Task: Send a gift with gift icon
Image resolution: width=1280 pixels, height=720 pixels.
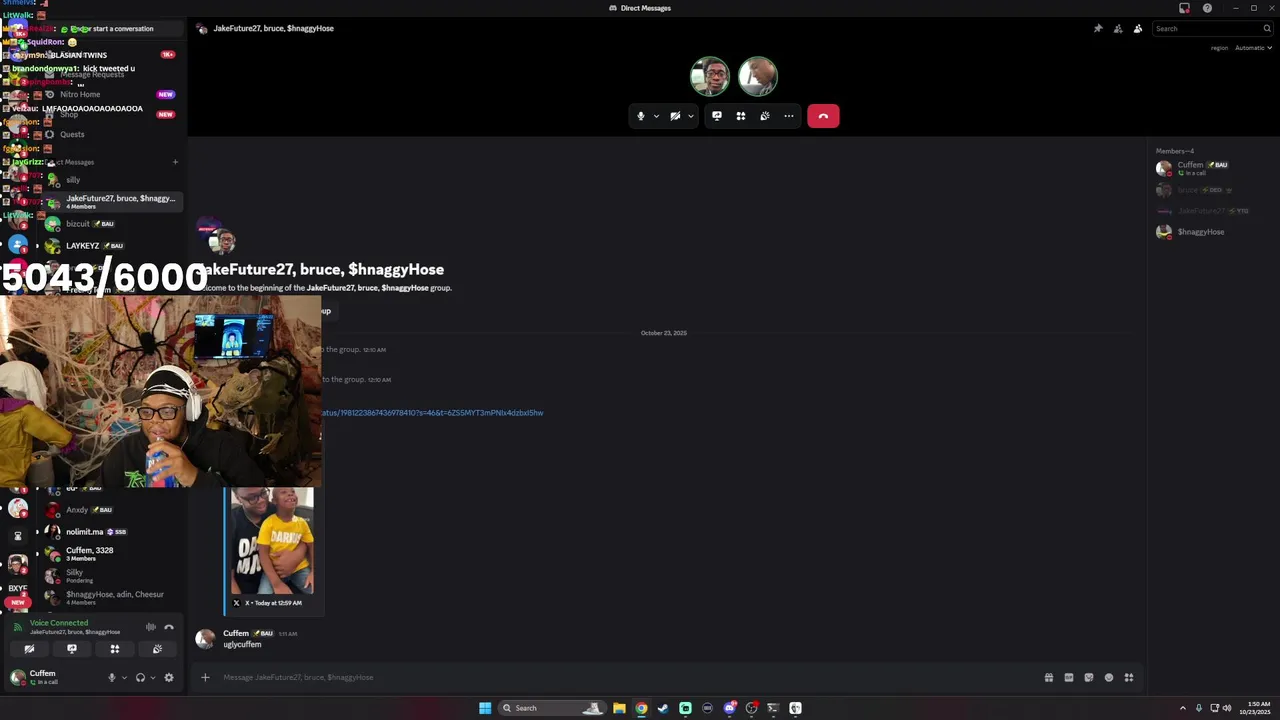Action: [x=1049, y=677]
